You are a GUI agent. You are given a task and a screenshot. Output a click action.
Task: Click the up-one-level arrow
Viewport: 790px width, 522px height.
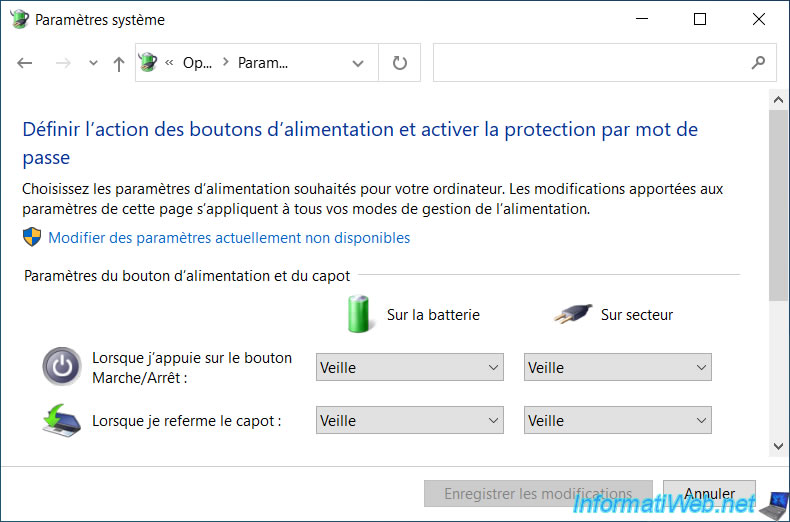[119, 63]
